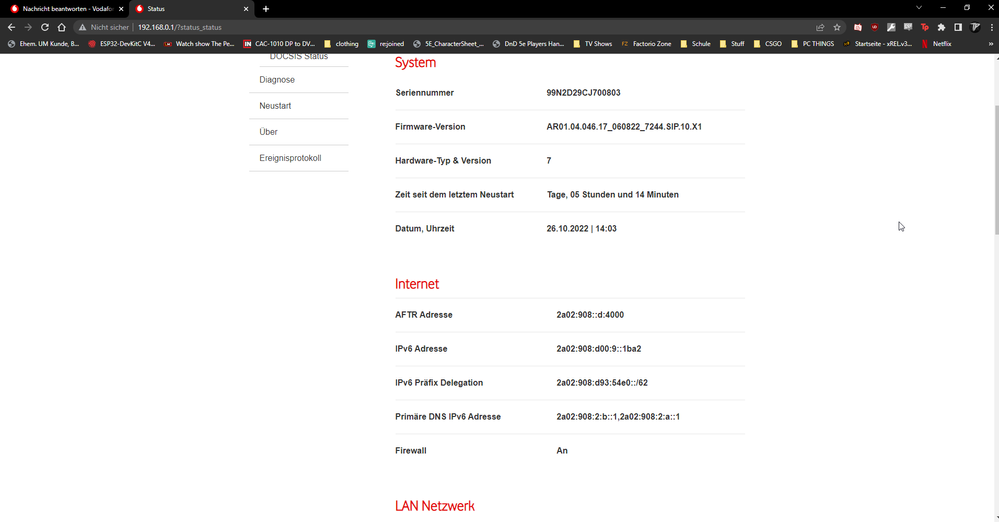Click the page's vertical scrollbar thumb

tap(996, 171)
